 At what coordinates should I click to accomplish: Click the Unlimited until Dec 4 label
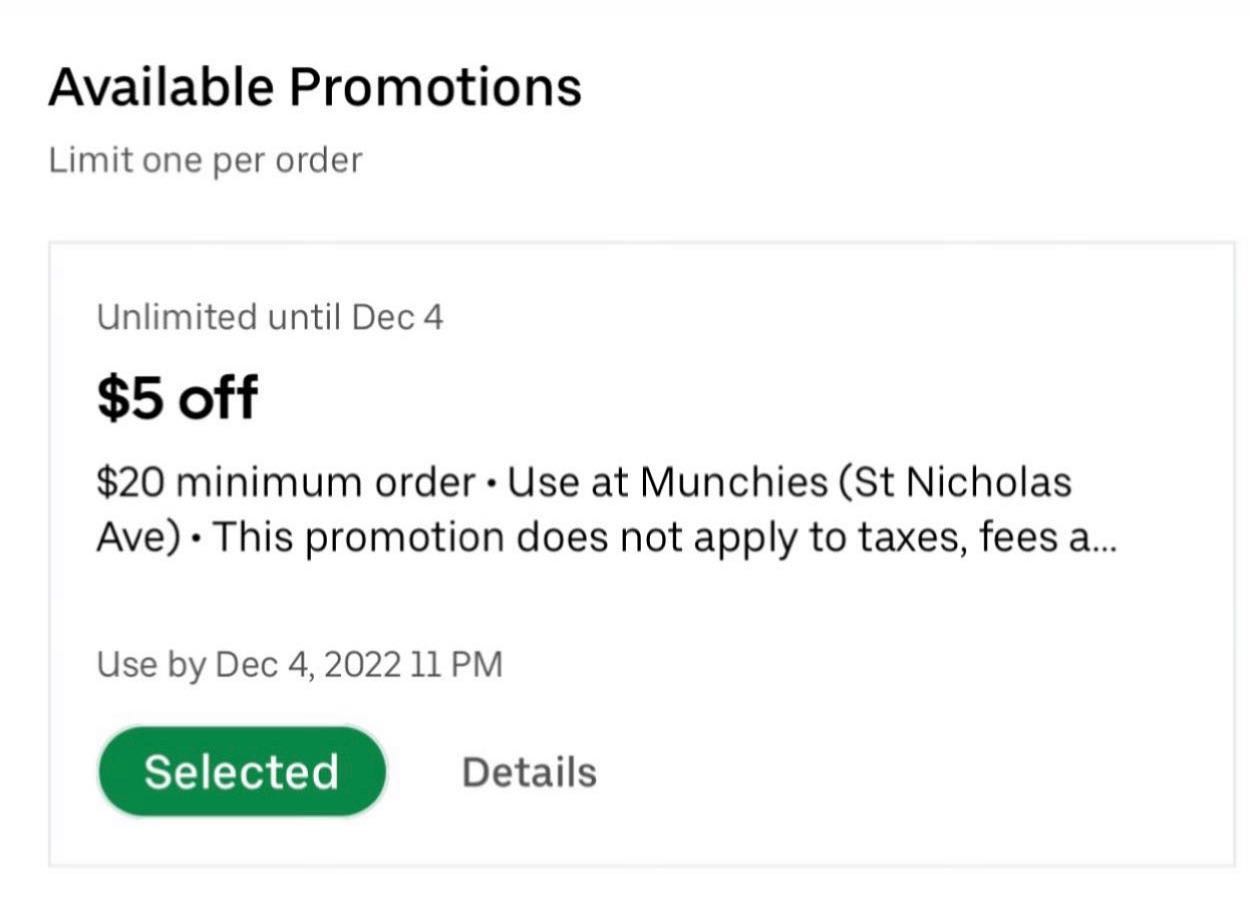(x=270, y=317)
